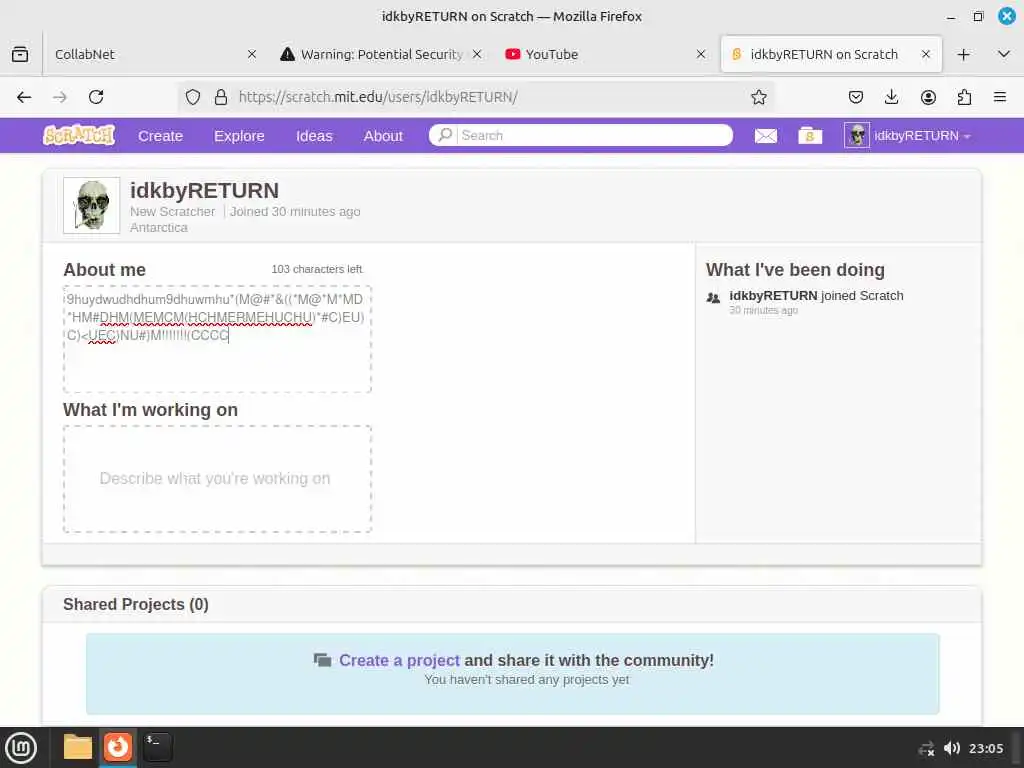
Task: Open the Ideas page
Action: tap(314, 136)
